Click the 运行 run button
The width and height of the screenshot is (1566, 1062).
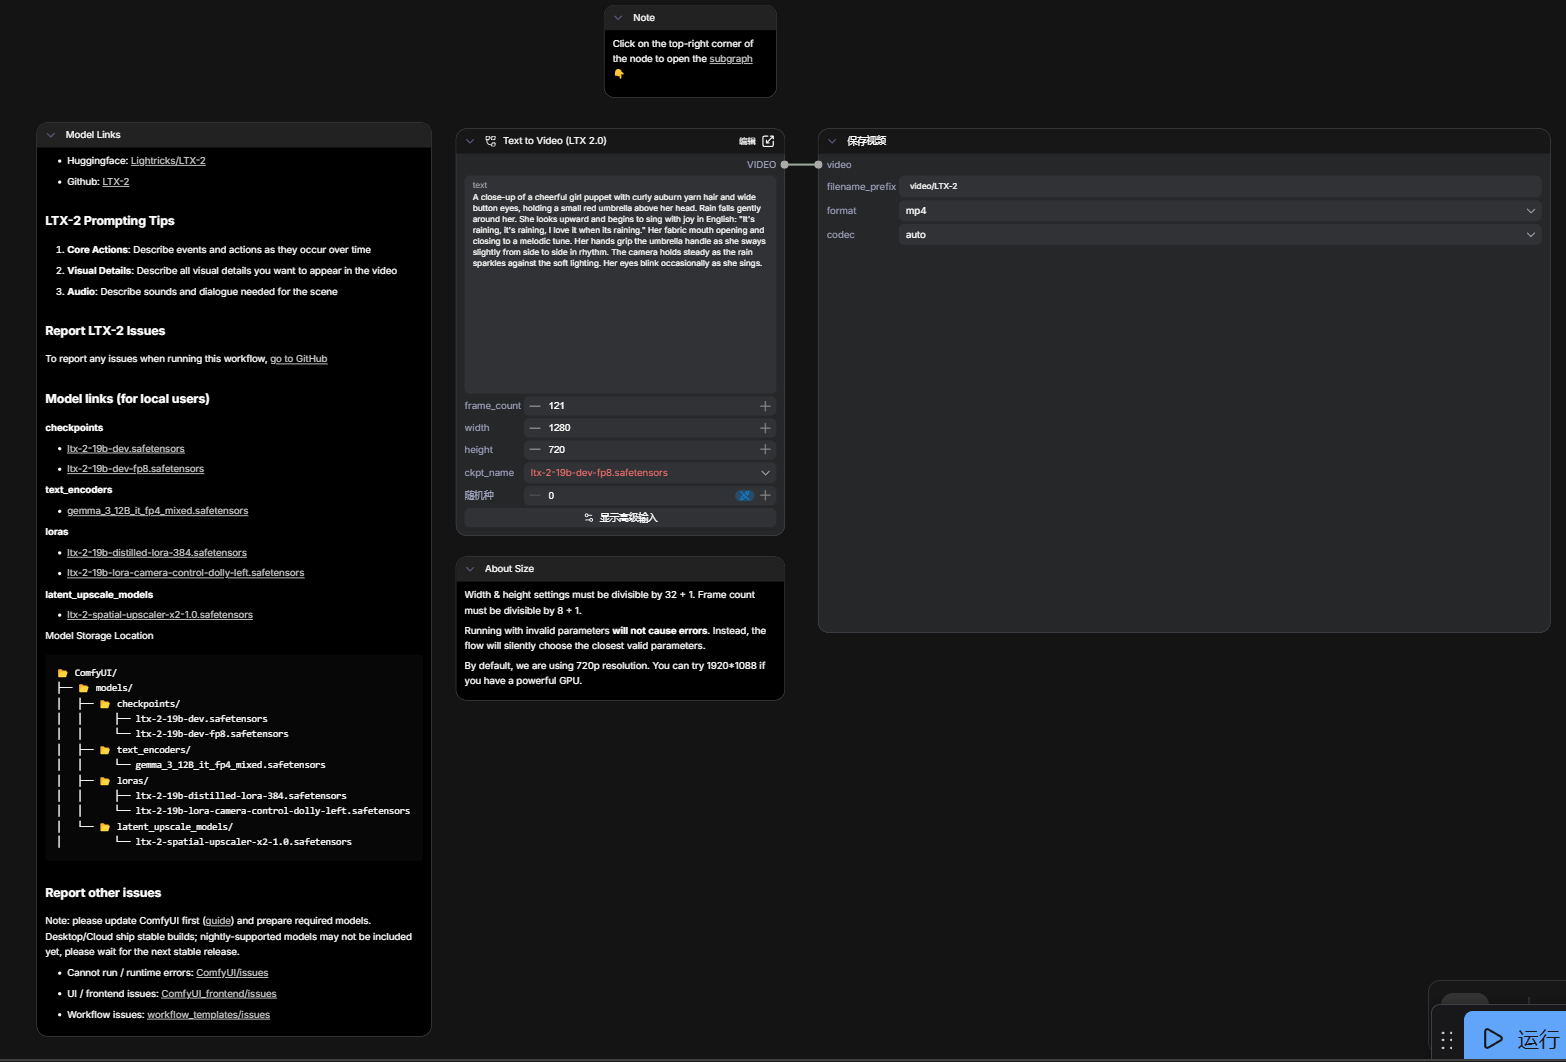click(x=1515, y=1038)
